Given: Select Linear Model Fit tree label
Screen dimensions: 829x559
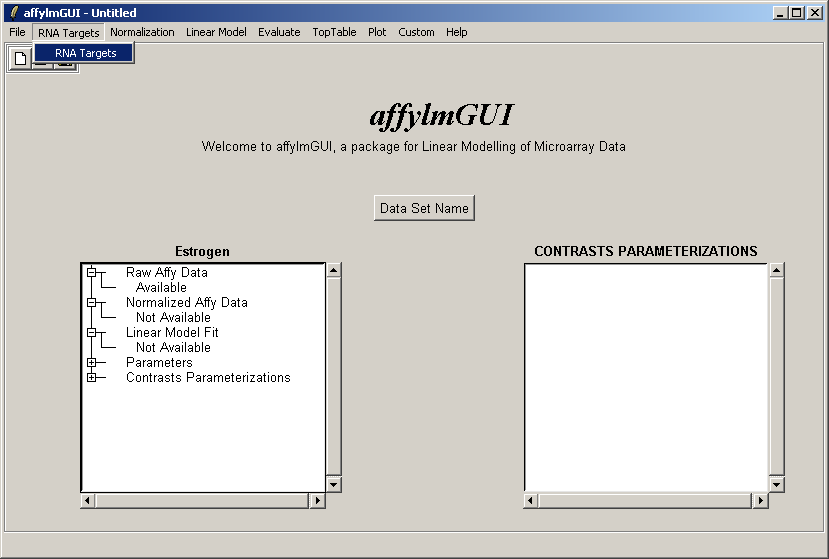Looking at the screenshot, I should (x=172, y=332).
